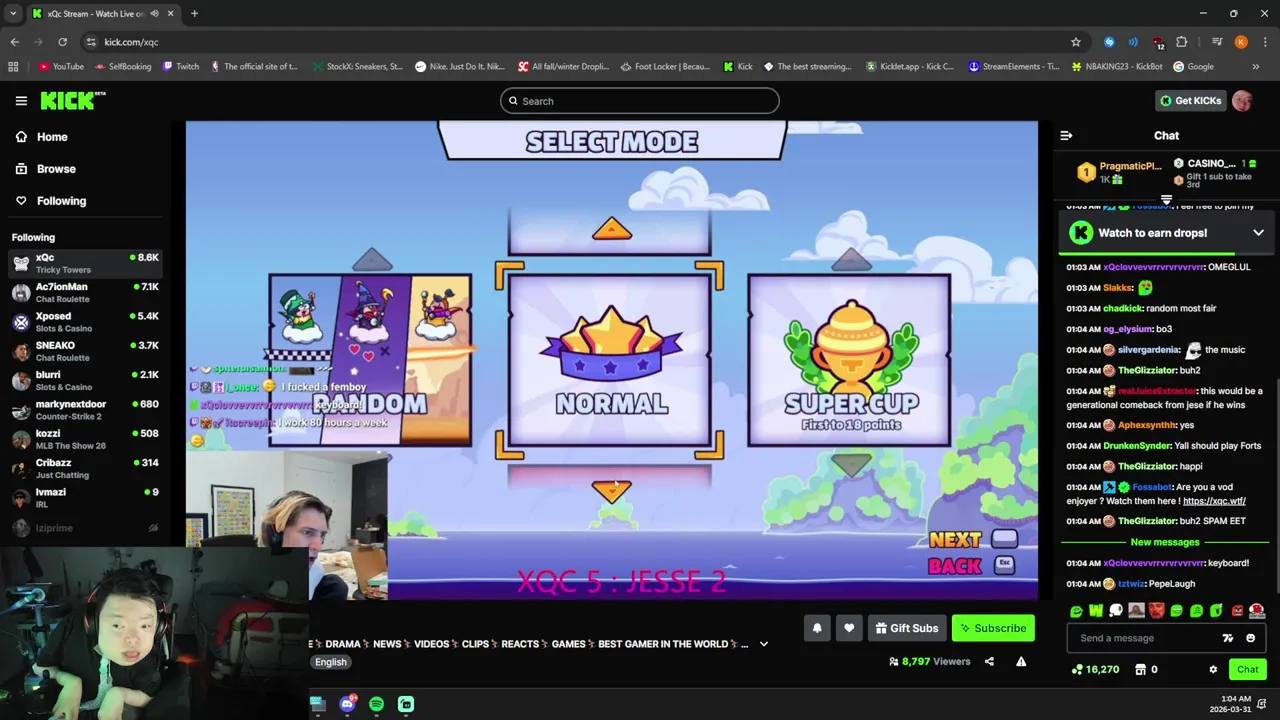Click the Subscribe button
Viewport: 1280px width, 720px height.
click(x=993, y=628)
